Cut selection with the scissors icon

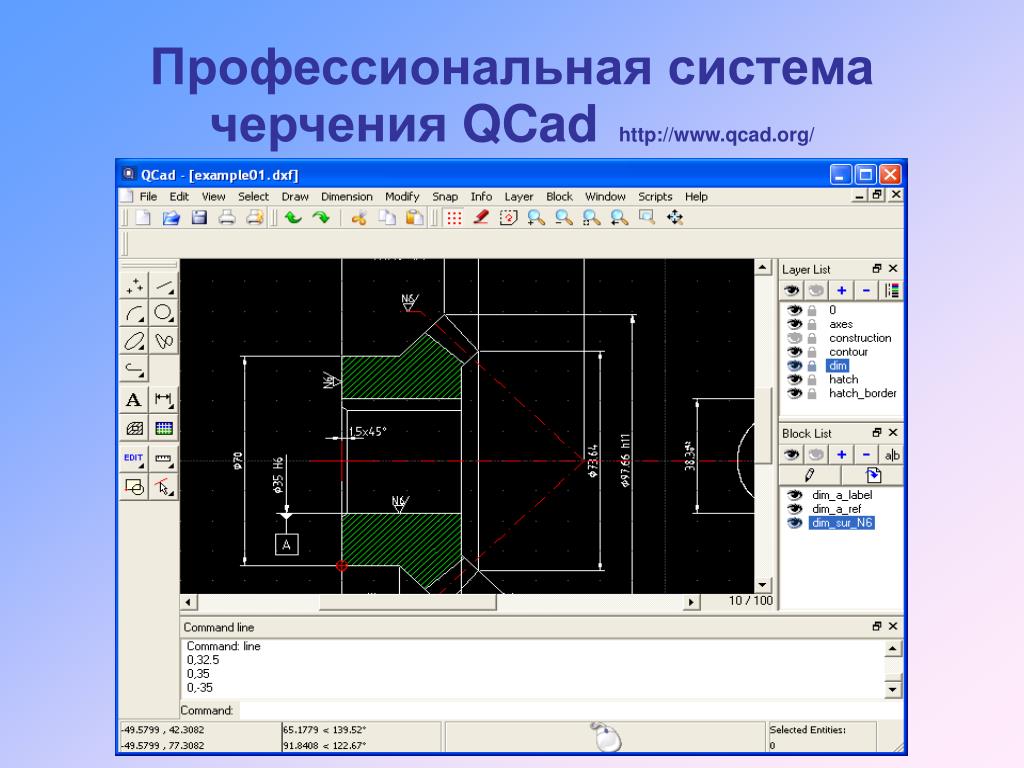pos(359,217)
